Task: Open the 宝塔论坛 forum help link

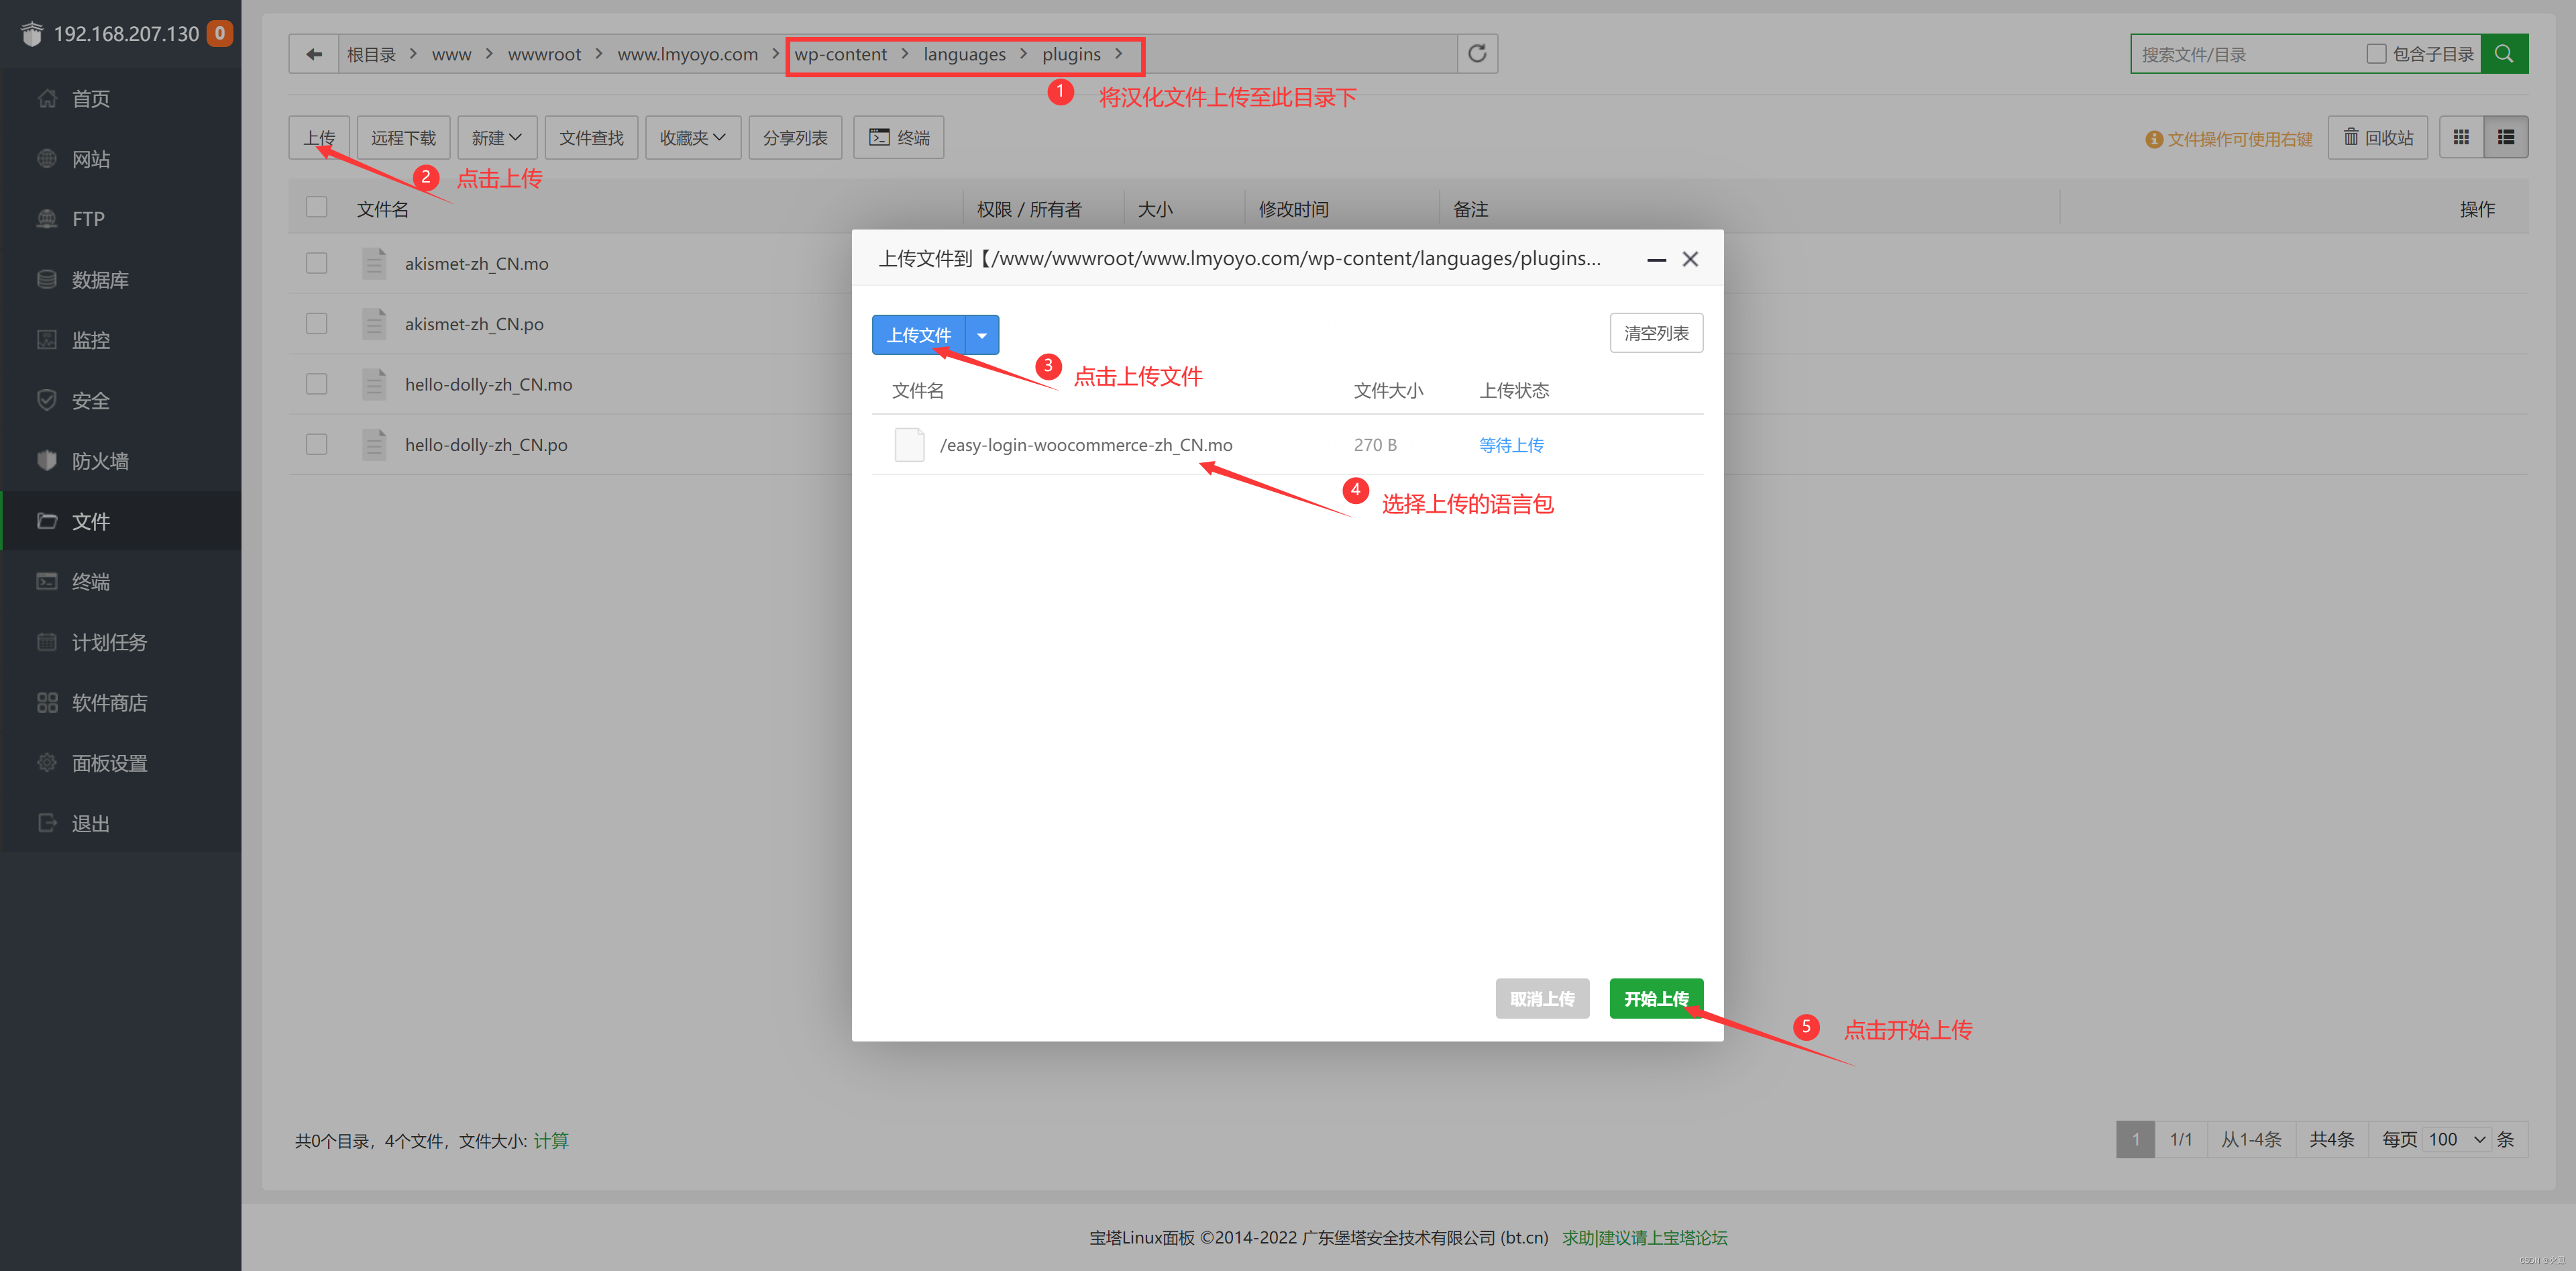Action: [1645, 1238]
